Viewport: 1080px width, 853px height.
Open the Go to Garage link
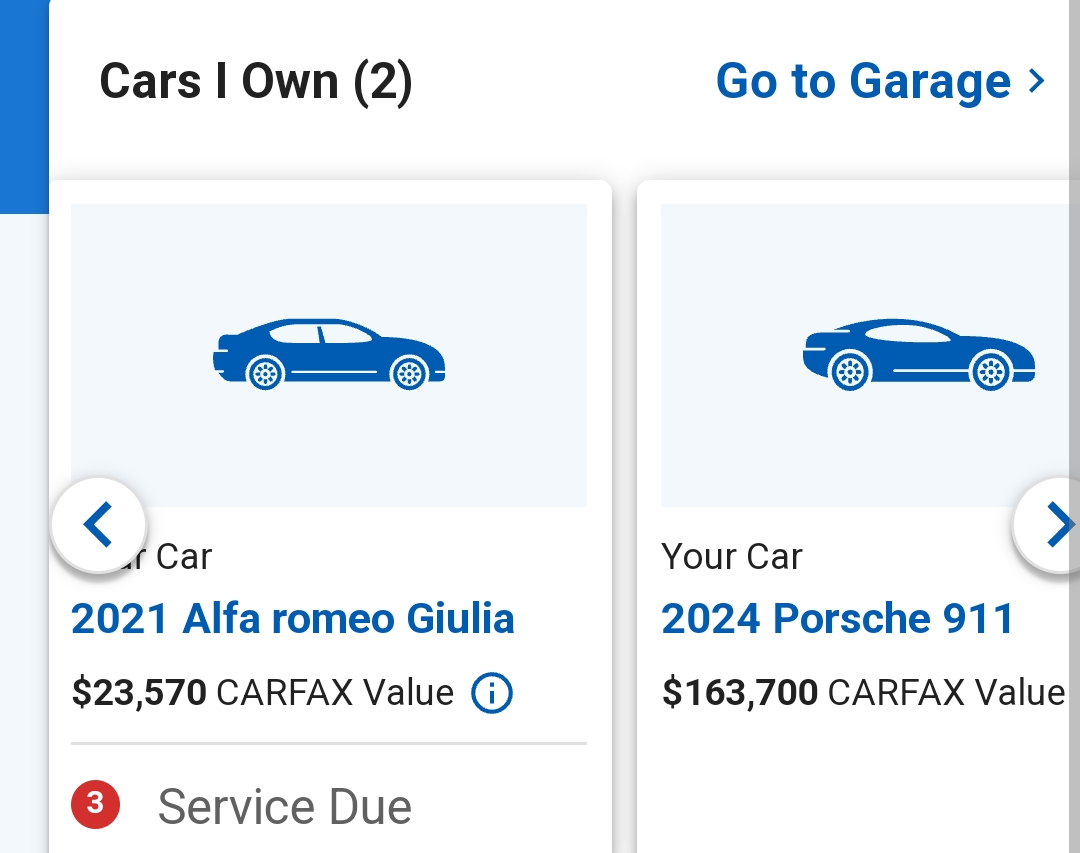(x=863, y=81)
